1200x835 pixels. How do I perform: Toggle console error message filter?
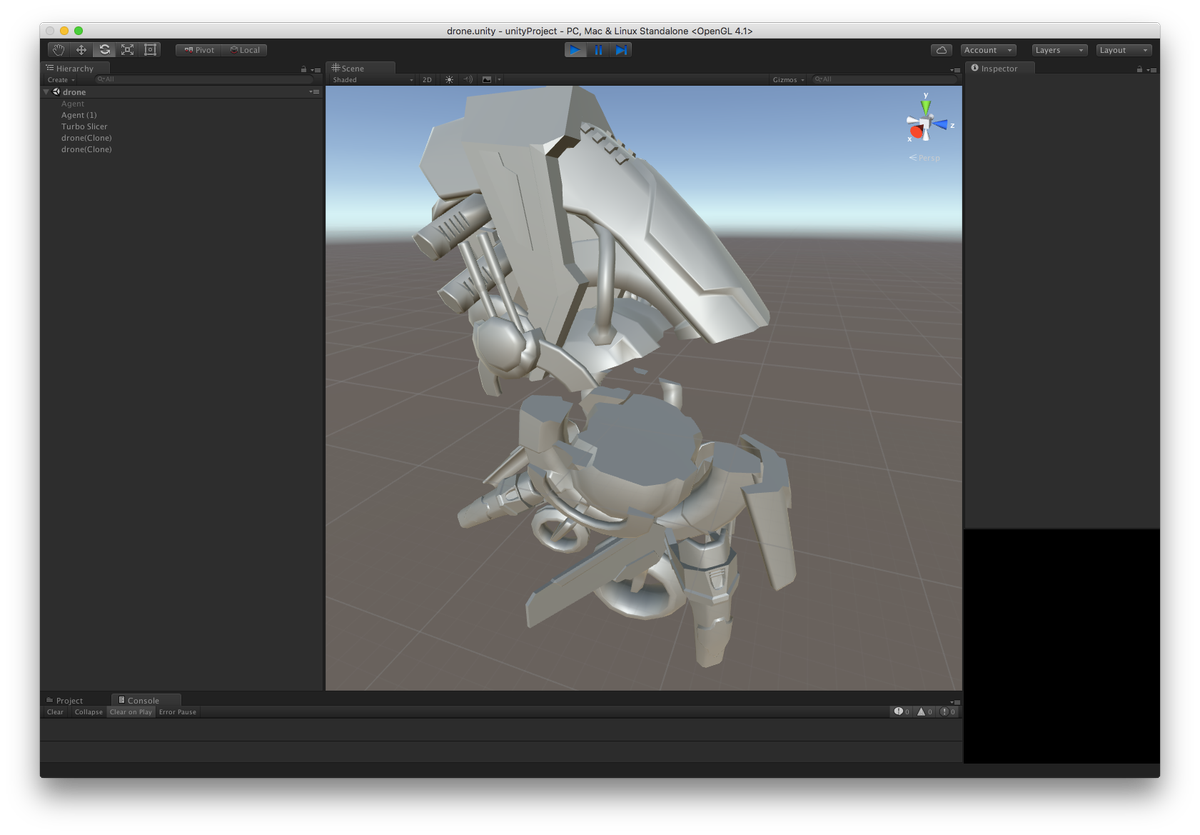click(x=948, y=712)
